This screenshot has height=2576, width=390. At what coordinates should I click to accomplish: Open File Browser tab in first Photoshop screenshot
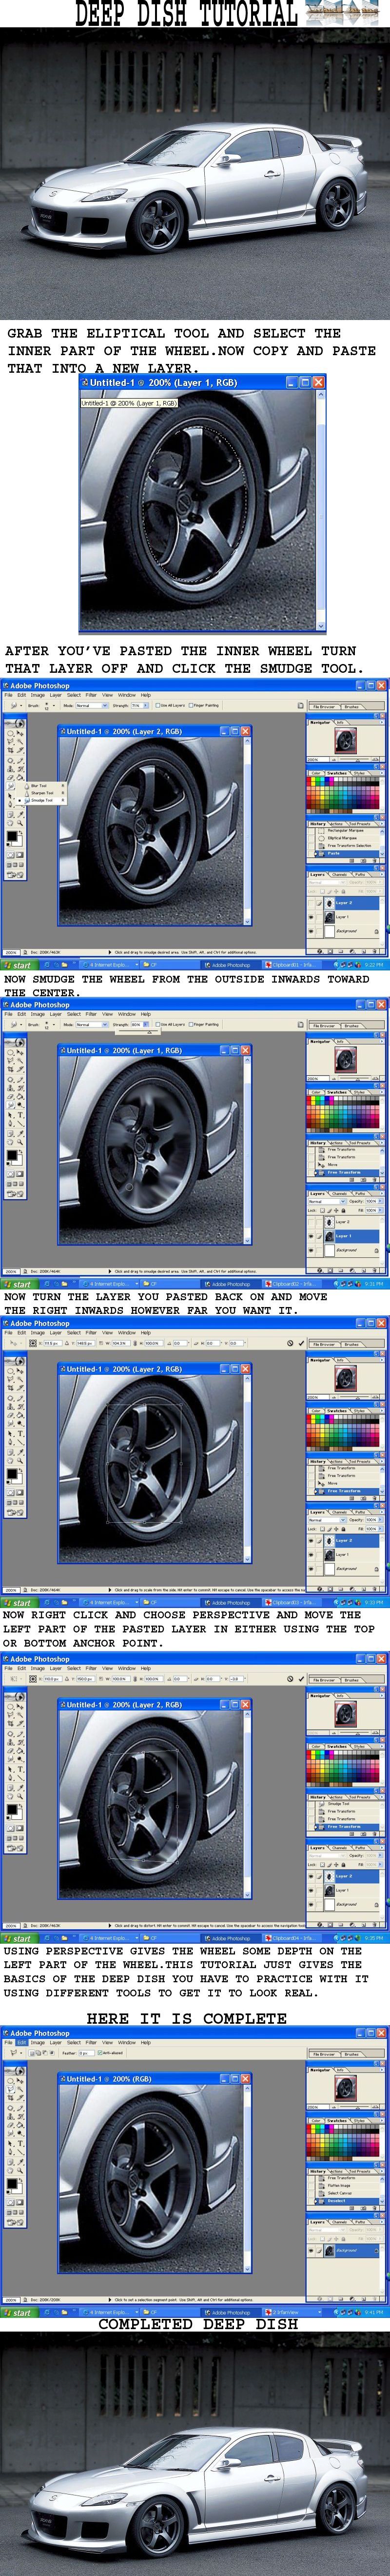coord(323,707)
